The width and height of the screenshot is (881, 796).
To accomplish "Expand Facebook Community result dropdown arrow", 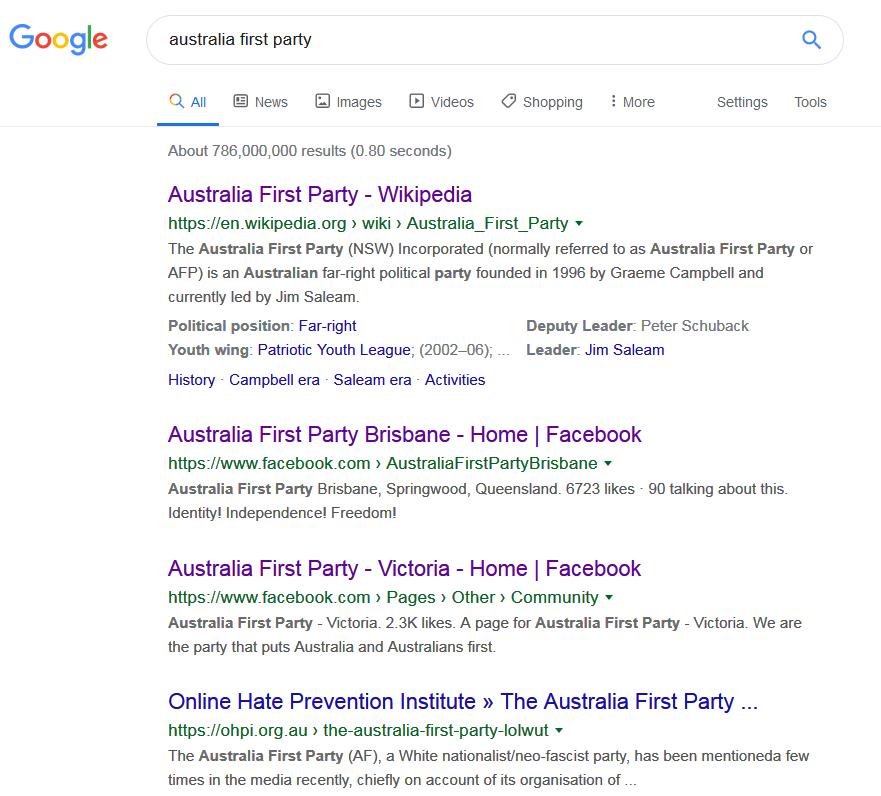I will (609, 598).
